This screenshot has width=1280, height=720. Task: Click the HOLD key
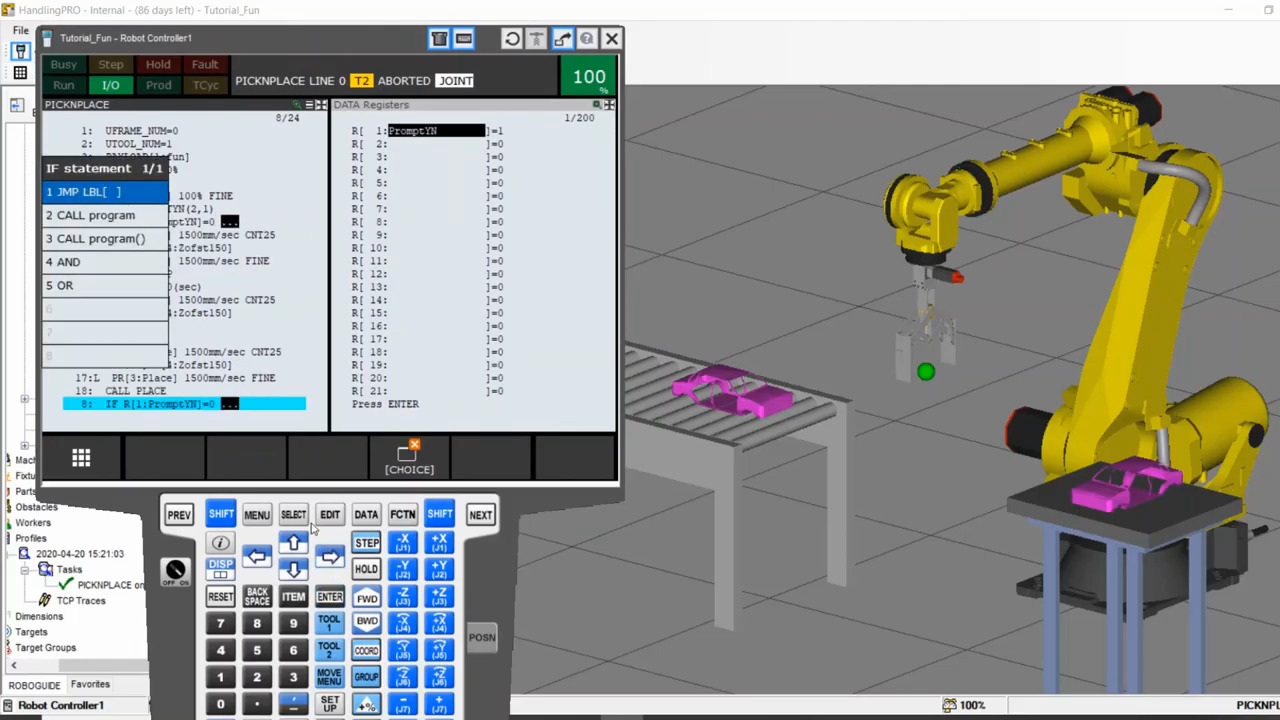(366, 569)
